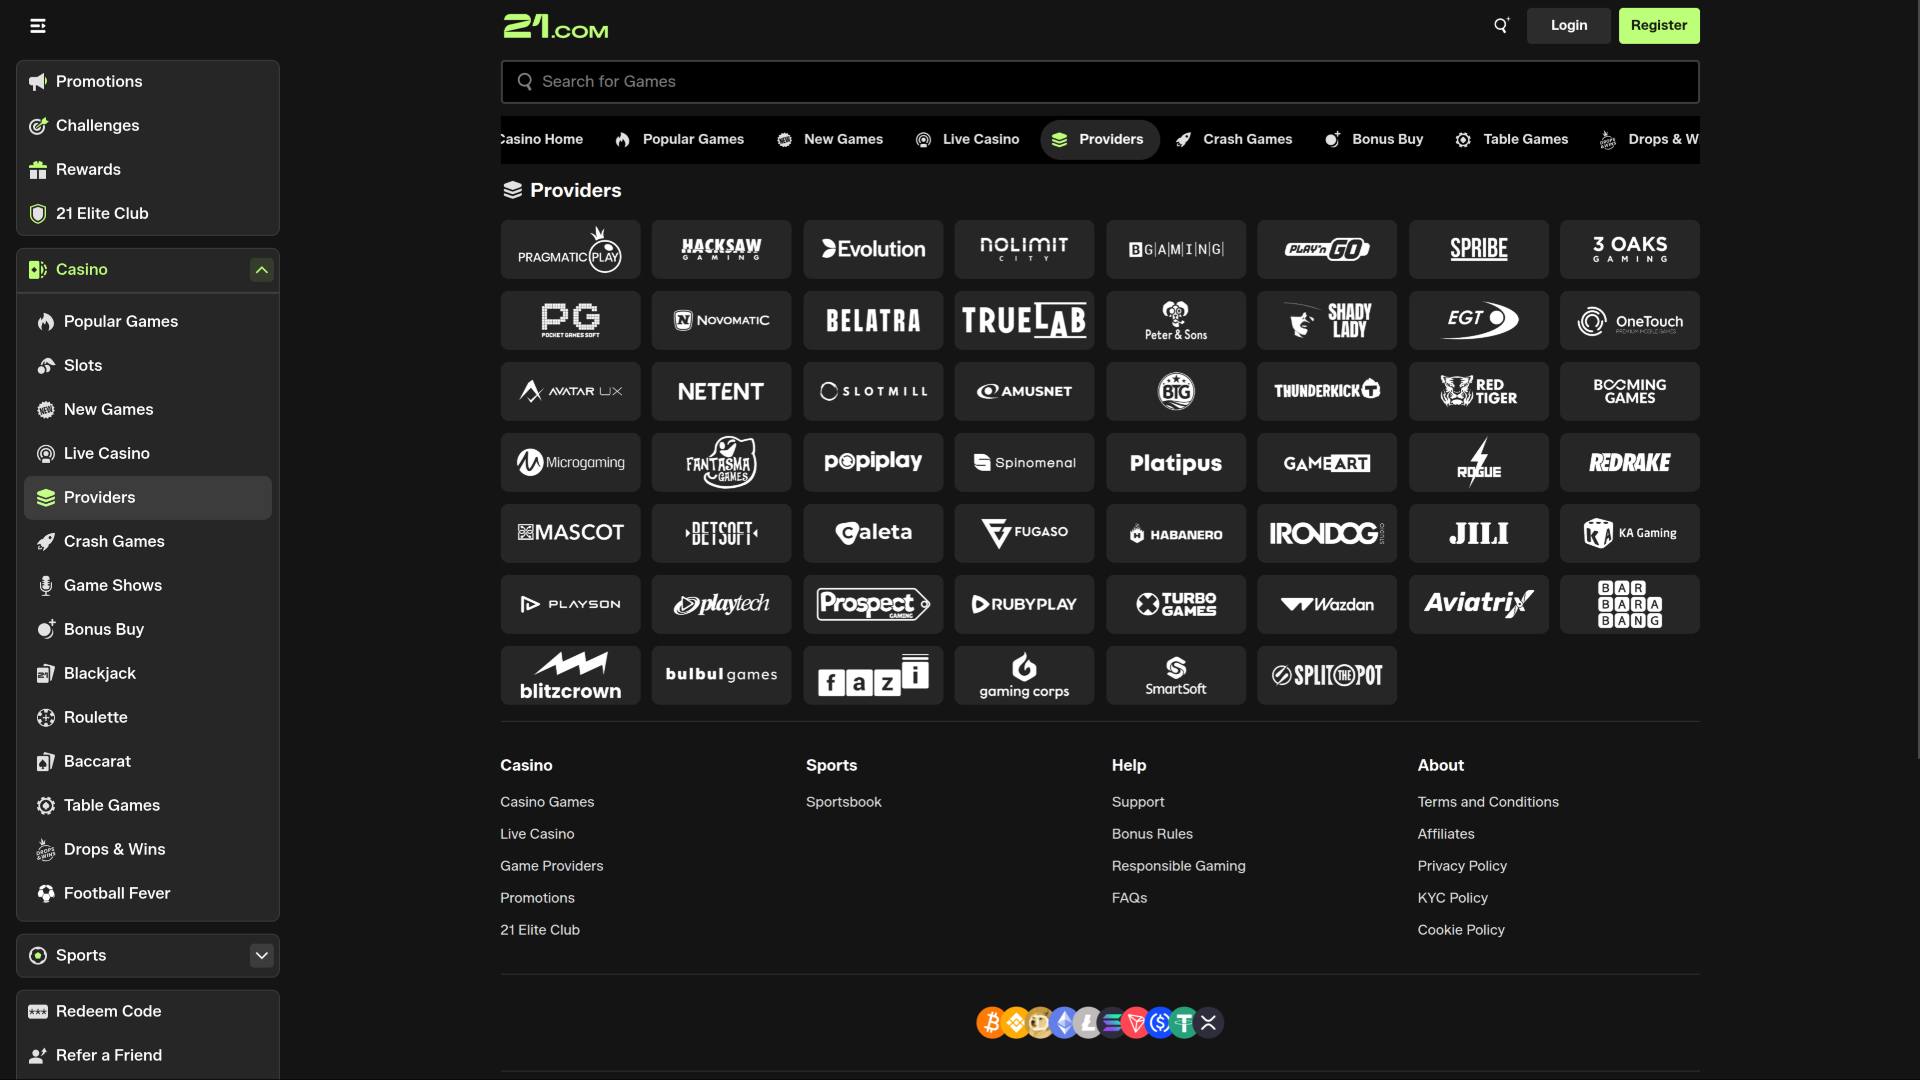Select the Thunderkick provider logo
This screenshot has height=1080, width=1920.
coord(1327,391)
